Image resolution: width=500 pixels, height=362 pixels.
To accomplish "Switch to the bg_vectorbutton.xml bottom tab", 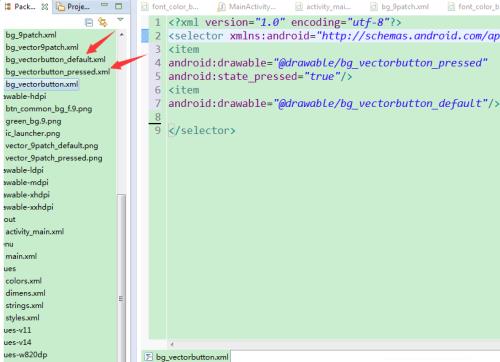I will click(187, 357).
